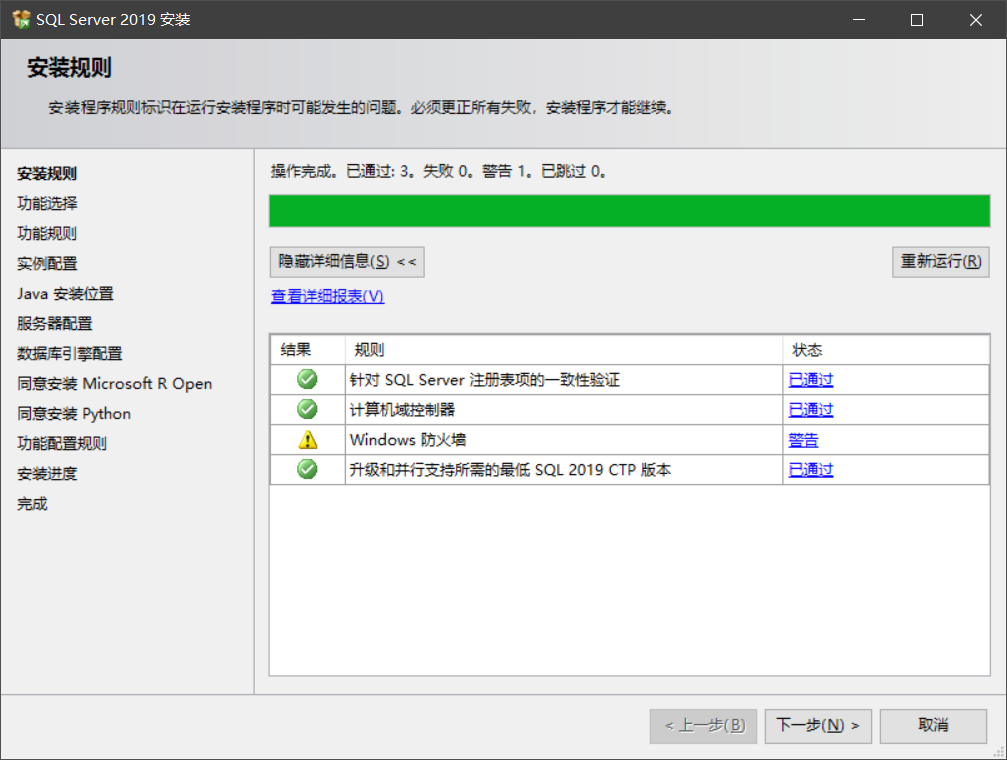Click yellow warning icon for Windows 防火墙
Image resolution: width=1007 pixels, height=760 pixels.
pyautogui.click(x=308, y=439)
